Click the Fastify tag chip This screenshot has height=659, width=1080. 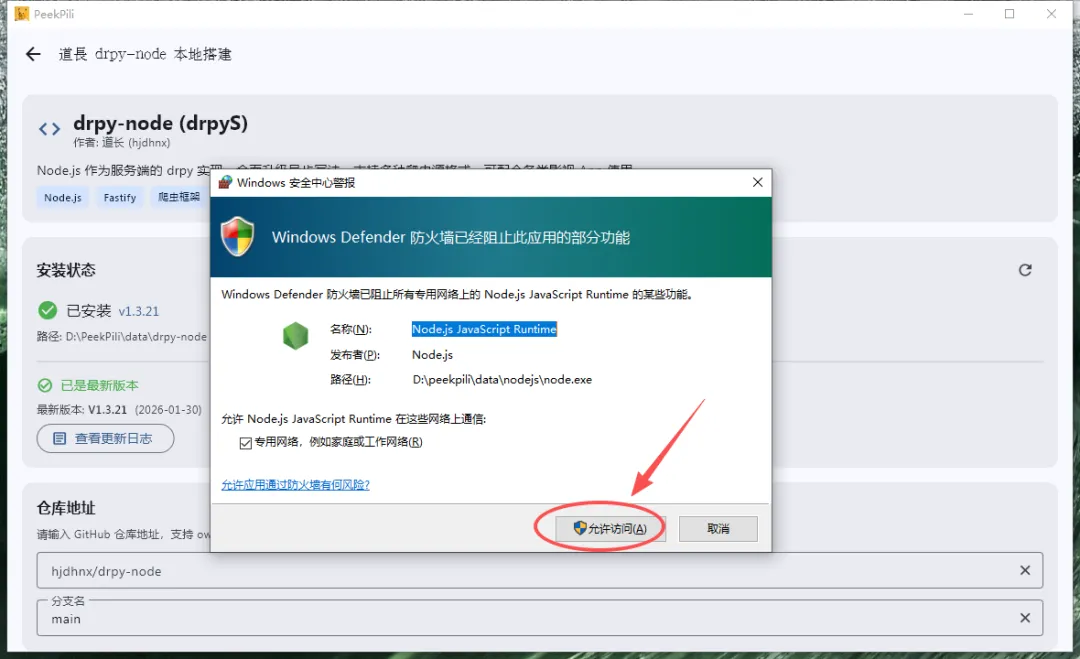click(x=120, y=198)
